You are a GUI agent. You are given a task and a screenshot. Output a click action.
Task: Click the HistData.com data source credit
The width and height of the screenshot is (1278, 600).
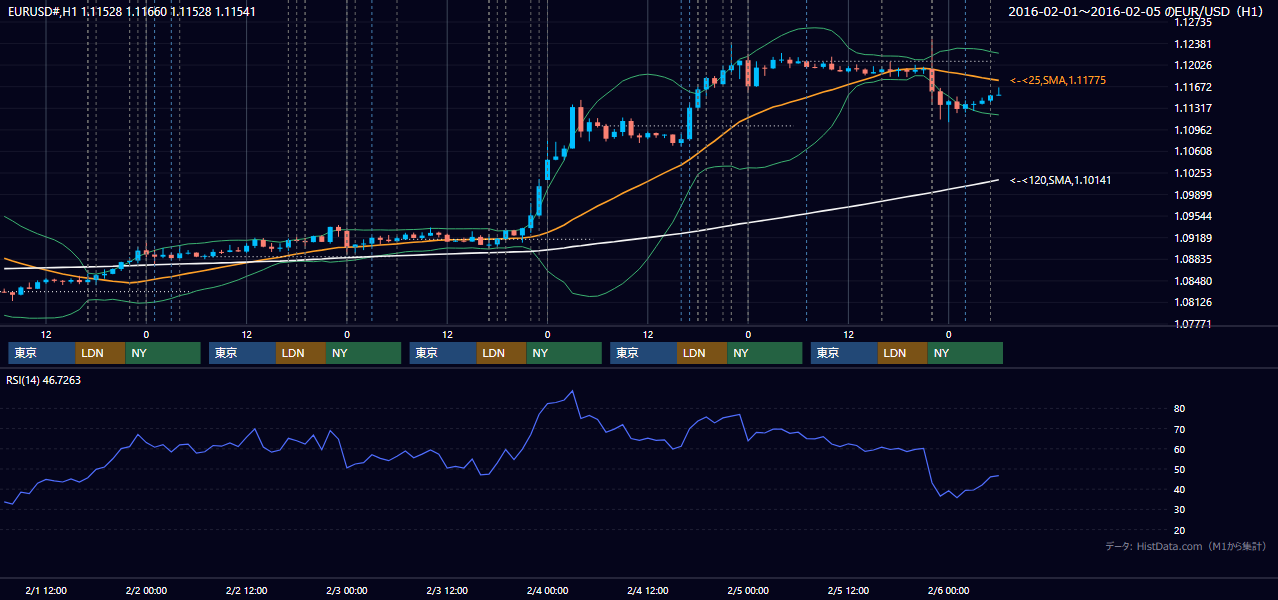click(1186, 546)
